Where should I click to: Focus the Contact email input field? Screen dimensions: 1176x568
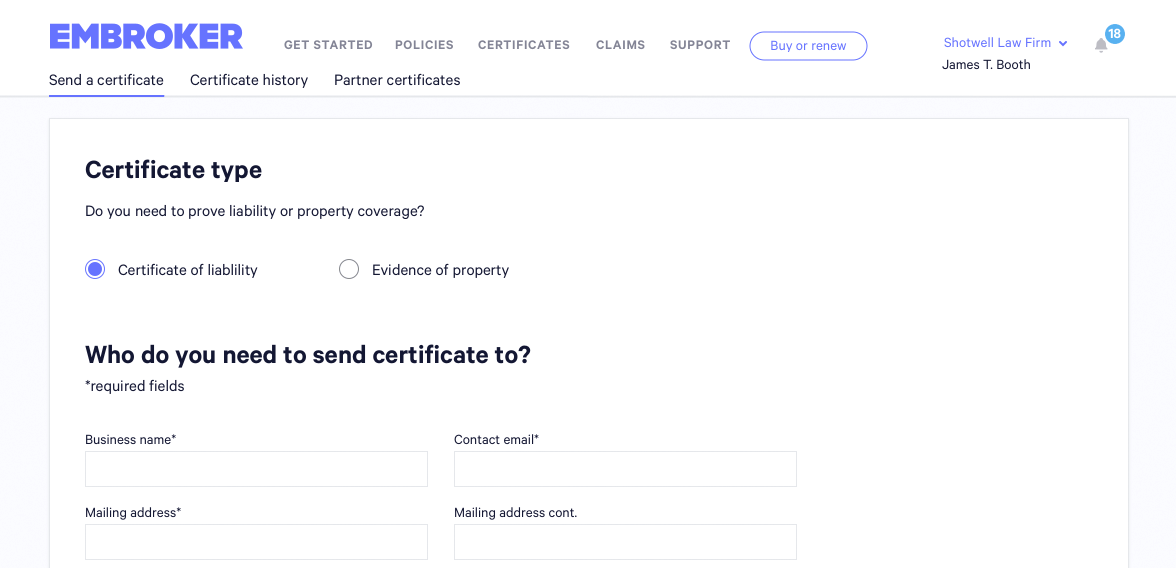pyautogui.click(x=626, y=469)
